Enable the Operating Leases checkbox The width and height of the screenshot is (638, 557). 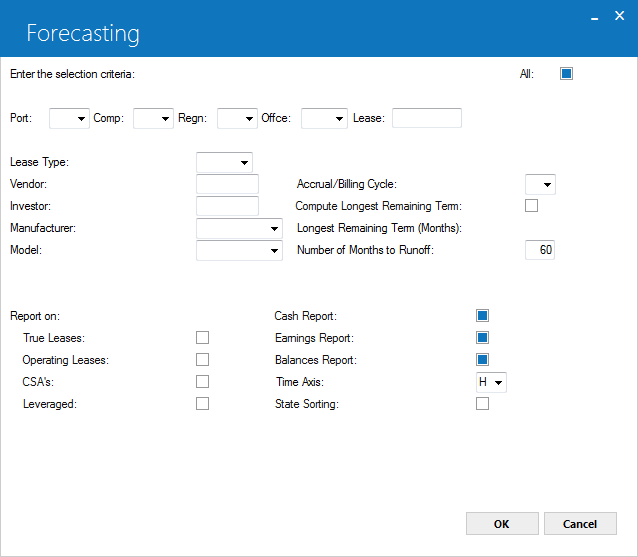202,360
